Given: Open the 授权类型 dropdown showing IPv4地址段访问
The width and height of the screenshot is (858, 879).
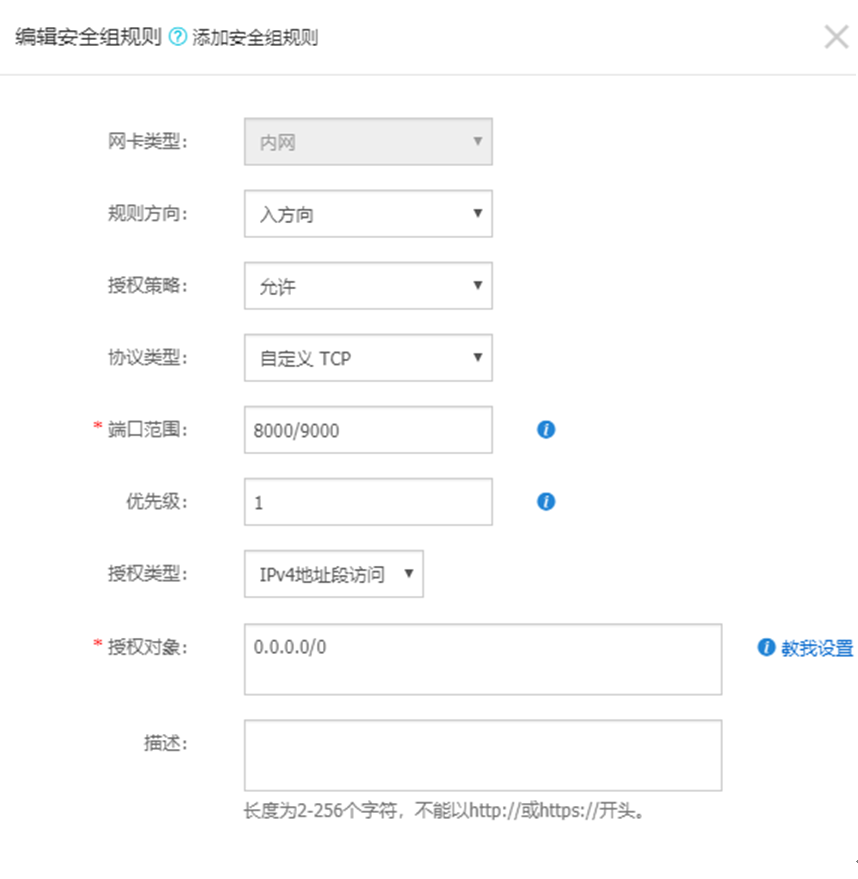Looking at the screenshot, I should click(333, 574).
